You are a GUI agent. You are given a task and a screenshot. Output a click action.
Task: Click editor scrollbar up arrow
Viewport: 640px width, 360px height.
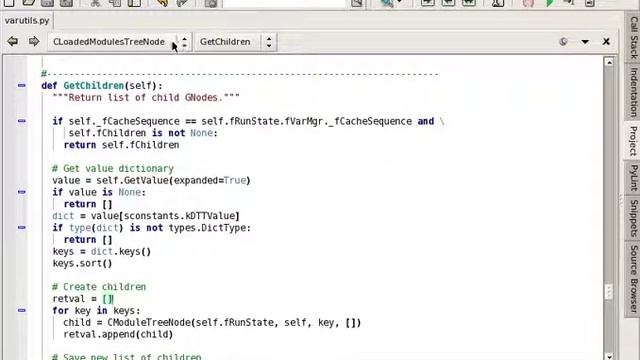pos(609,62)
